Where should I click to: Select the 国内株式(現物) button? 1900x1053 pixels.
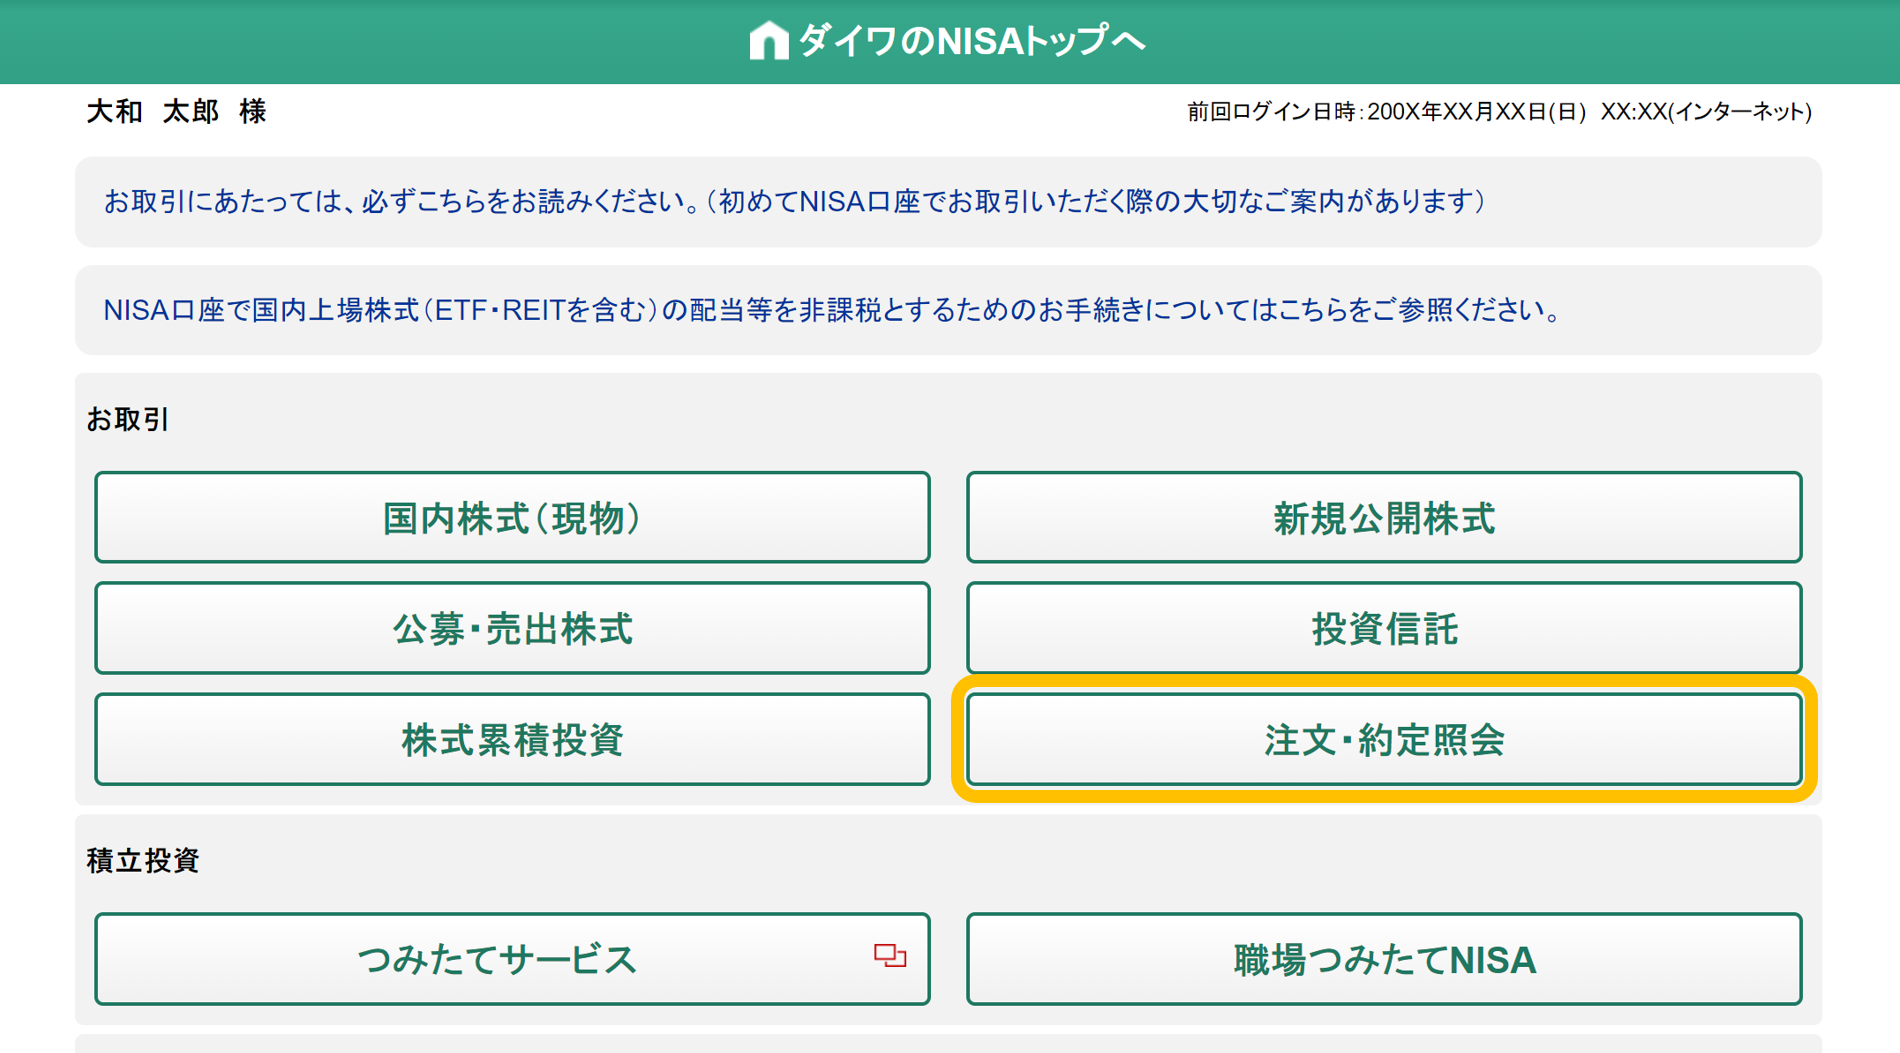click(512, 517)
